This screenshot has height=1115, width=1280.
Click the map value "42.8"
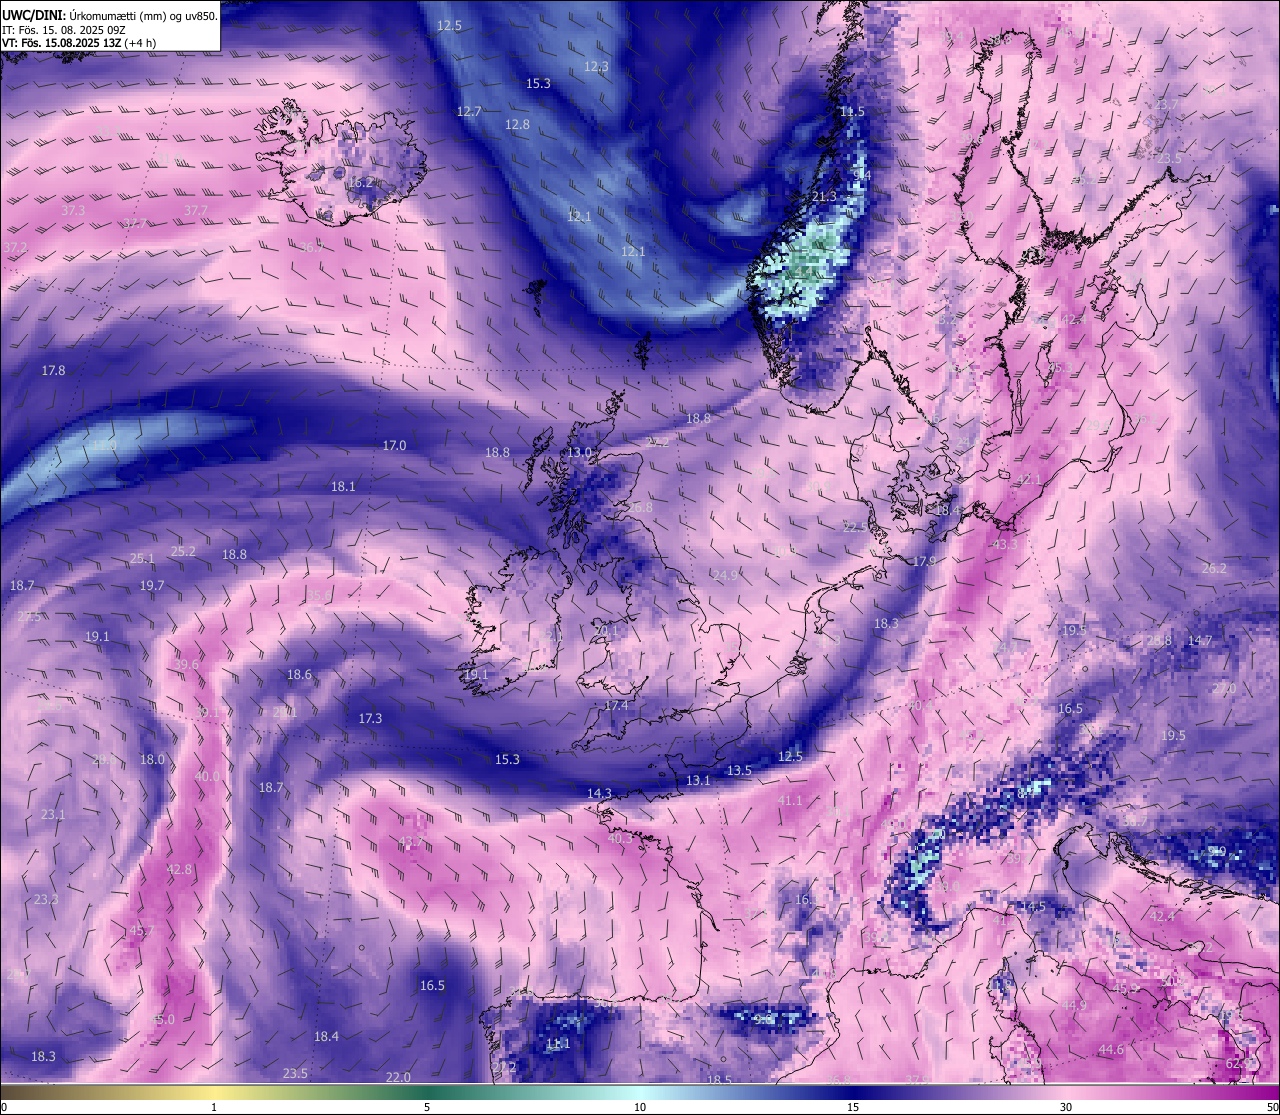pos(179,870)
